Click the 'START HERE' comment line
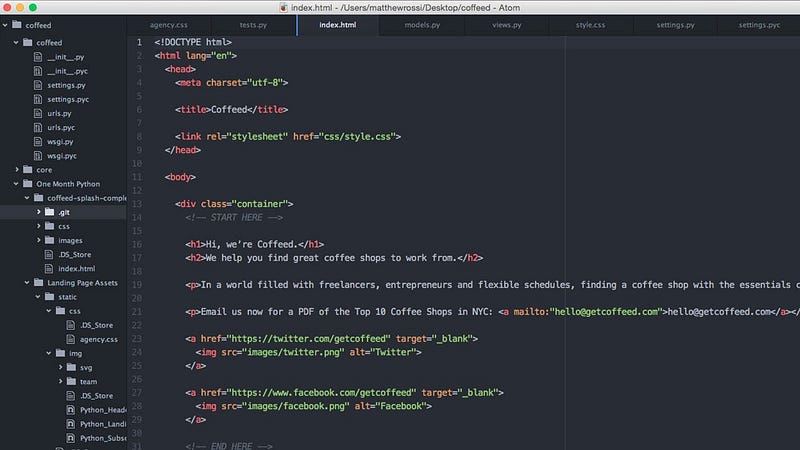The height and width of the screenshot is (450, 800). click(234, 217)
